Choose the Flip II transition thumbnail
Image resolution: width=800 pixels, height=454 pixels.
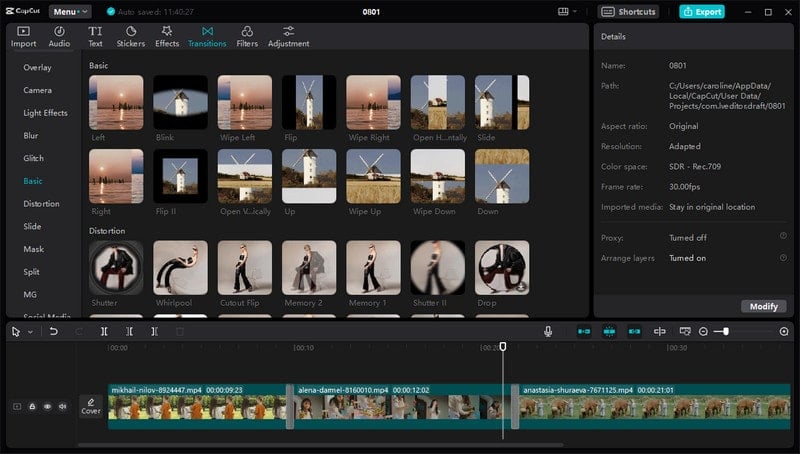pyautogui.click(x=181, y=176)
